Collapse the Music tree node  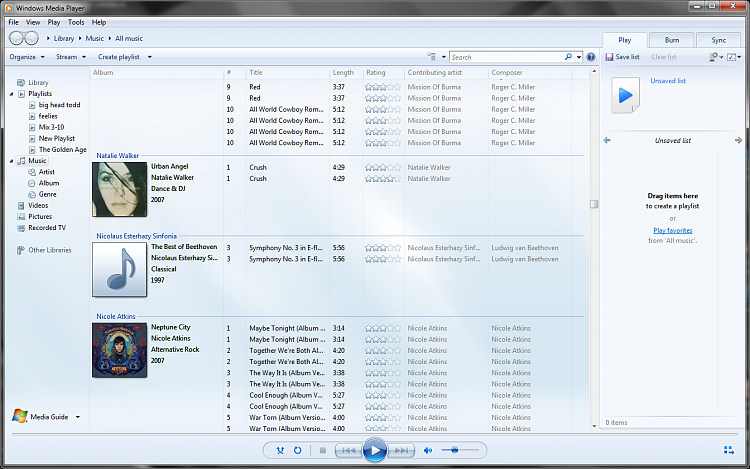pyautogui.click(x=11, y=161)
